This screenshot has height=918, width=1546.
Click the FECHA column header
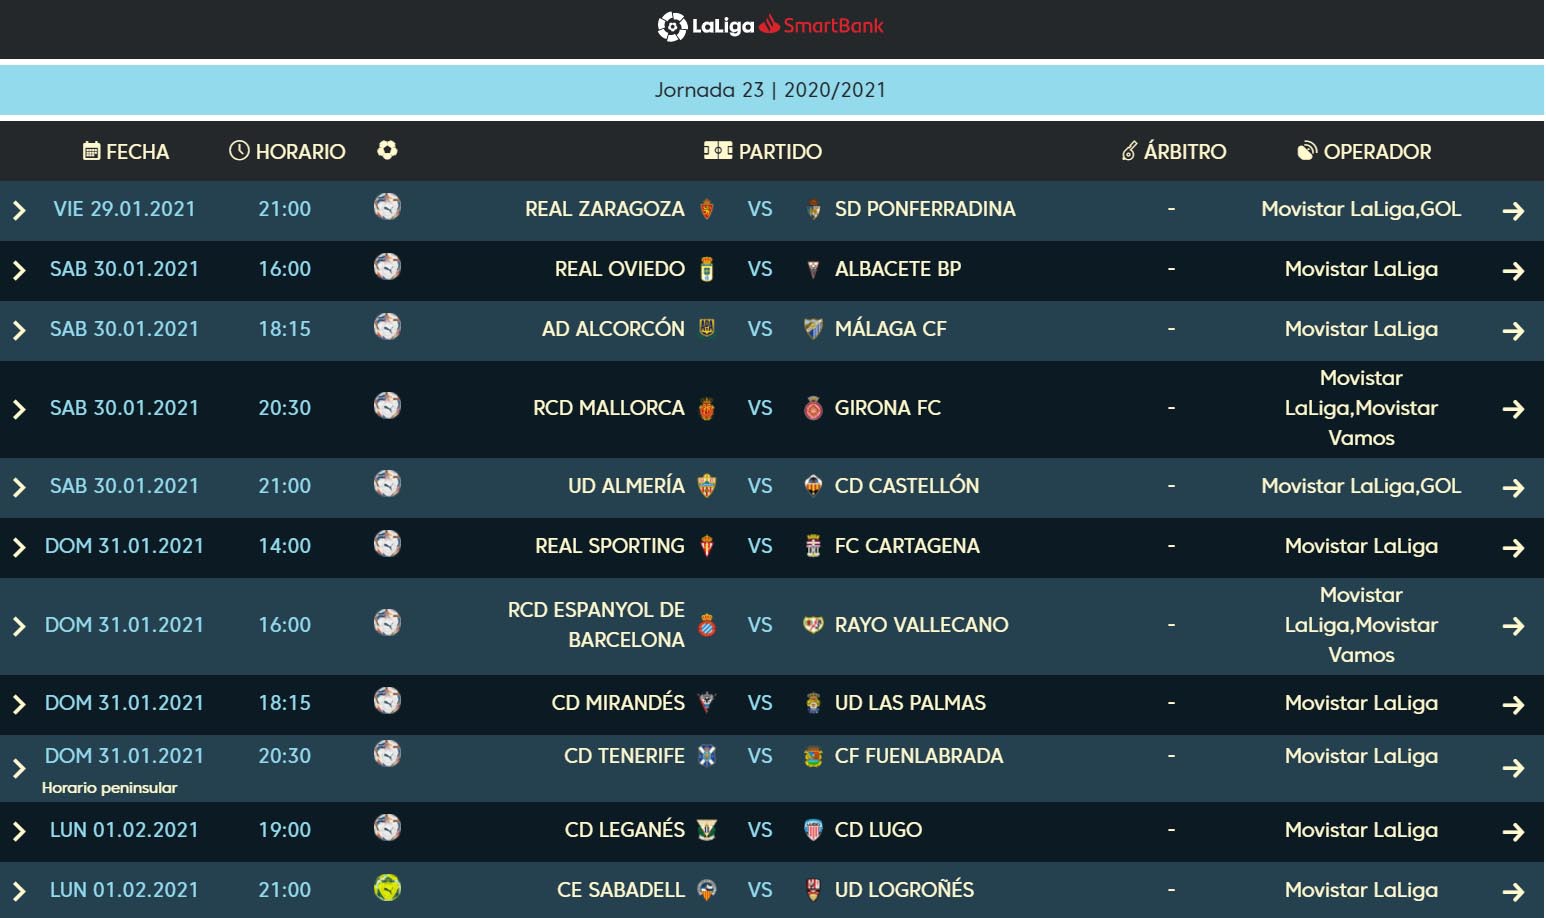click(126, 151)
